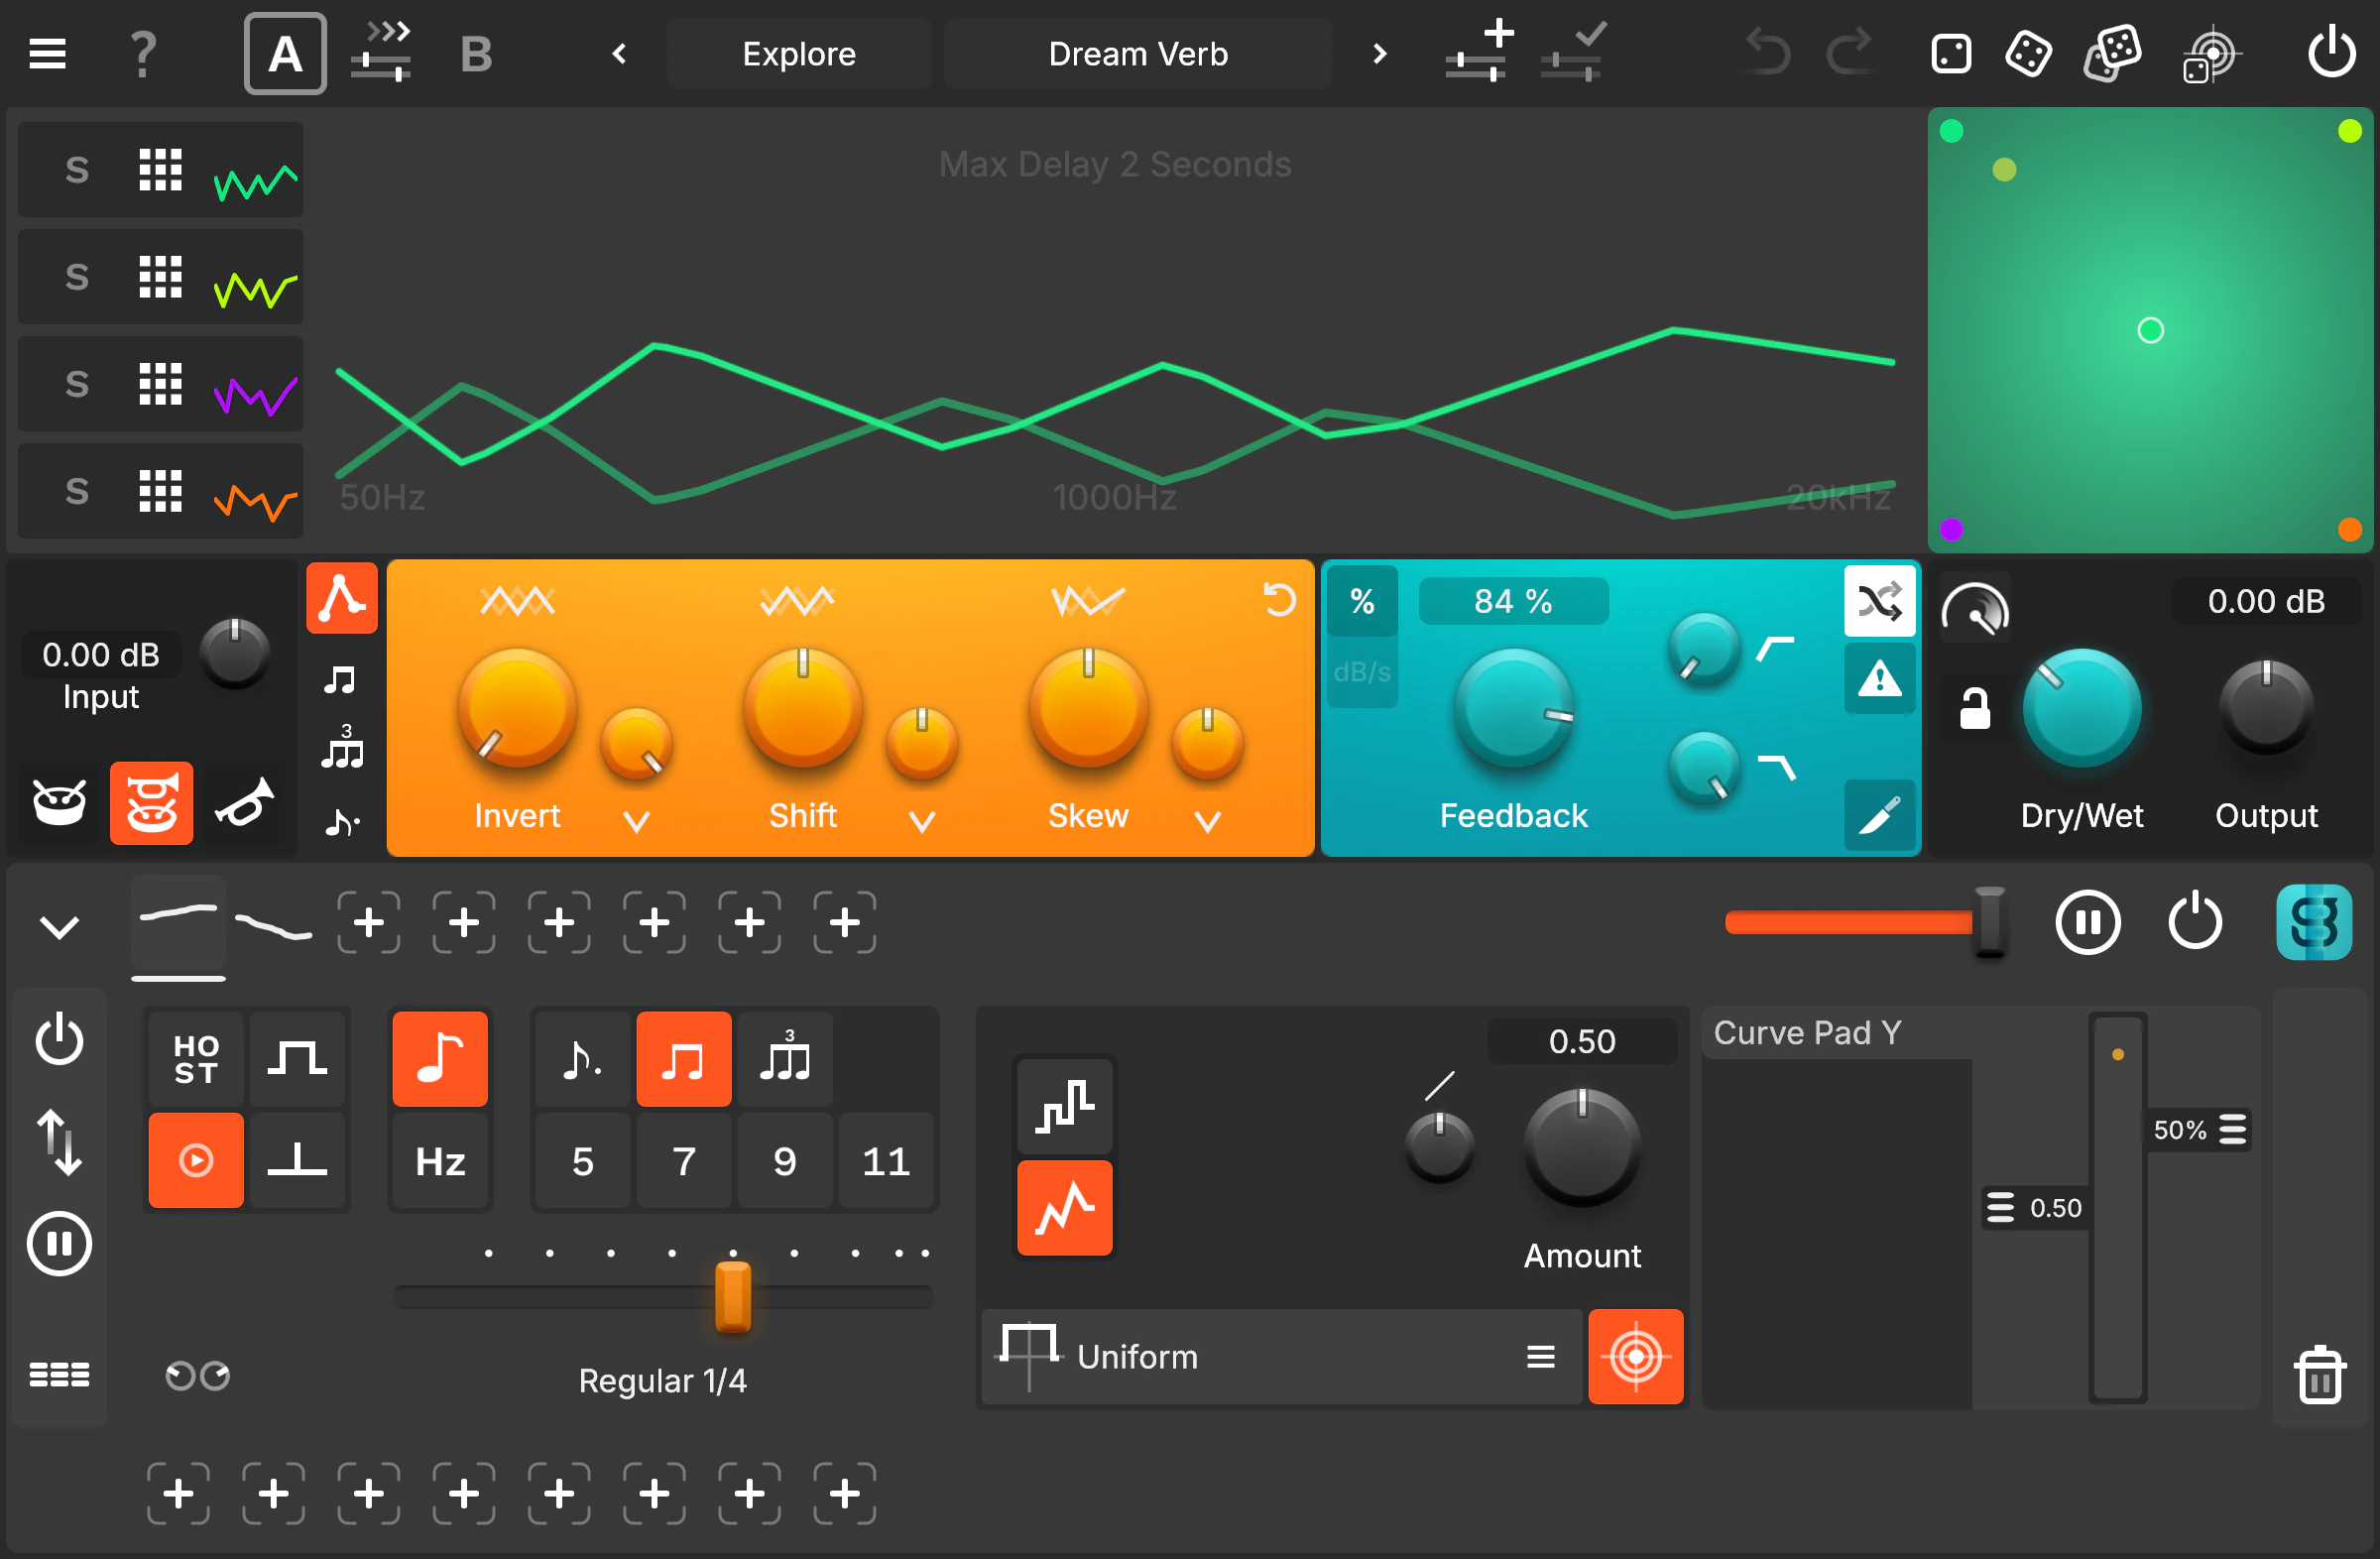Solo the top green band
Screen dimensions: 2380x1559
pyautogui.click(x=76, y=169)
